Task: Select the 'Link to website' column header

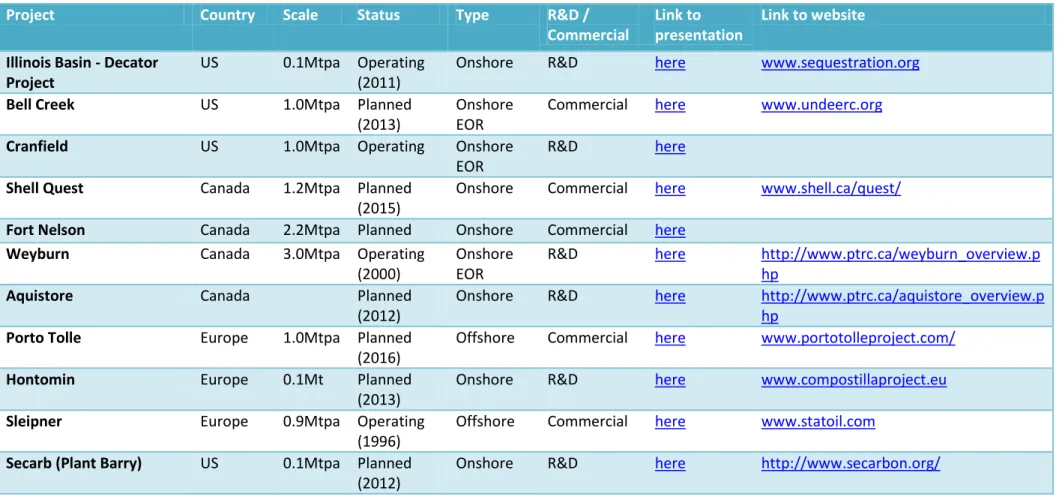Action: tap(813, 15)
